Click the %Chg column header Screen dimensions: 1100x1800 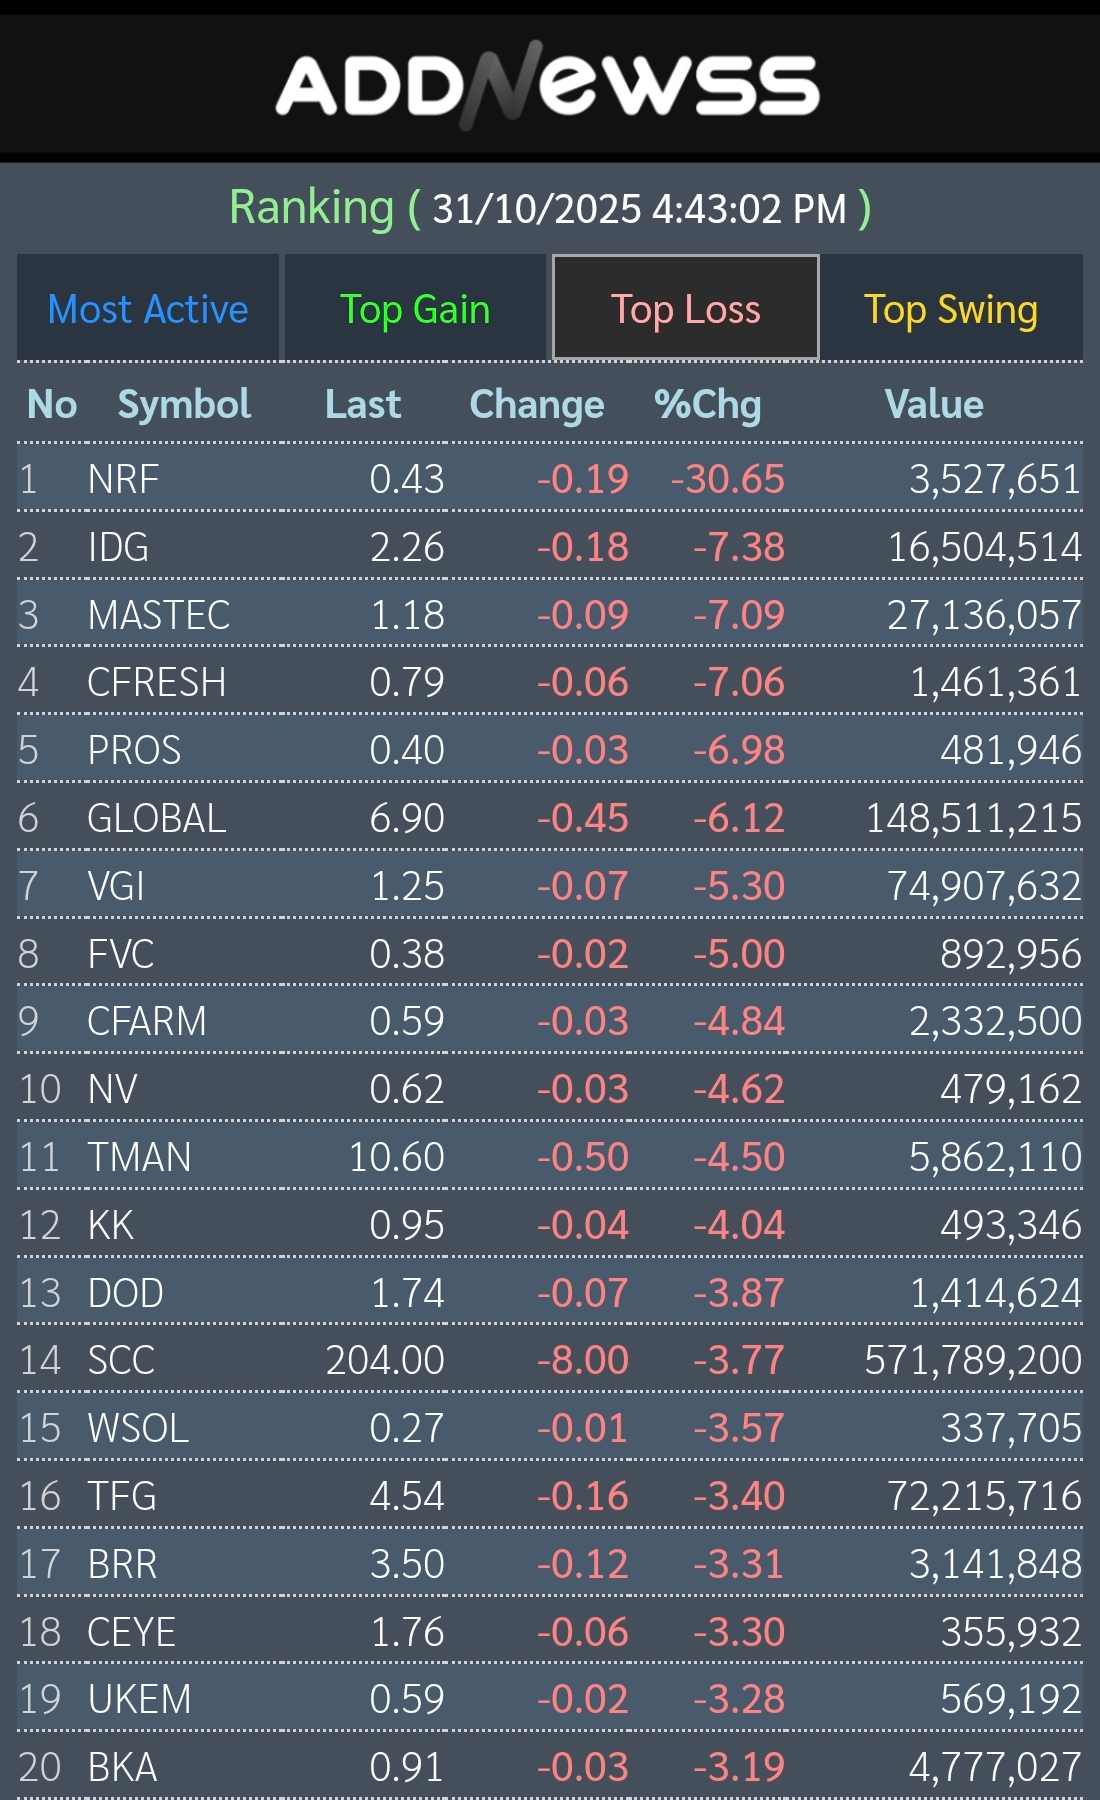(707, 404)
